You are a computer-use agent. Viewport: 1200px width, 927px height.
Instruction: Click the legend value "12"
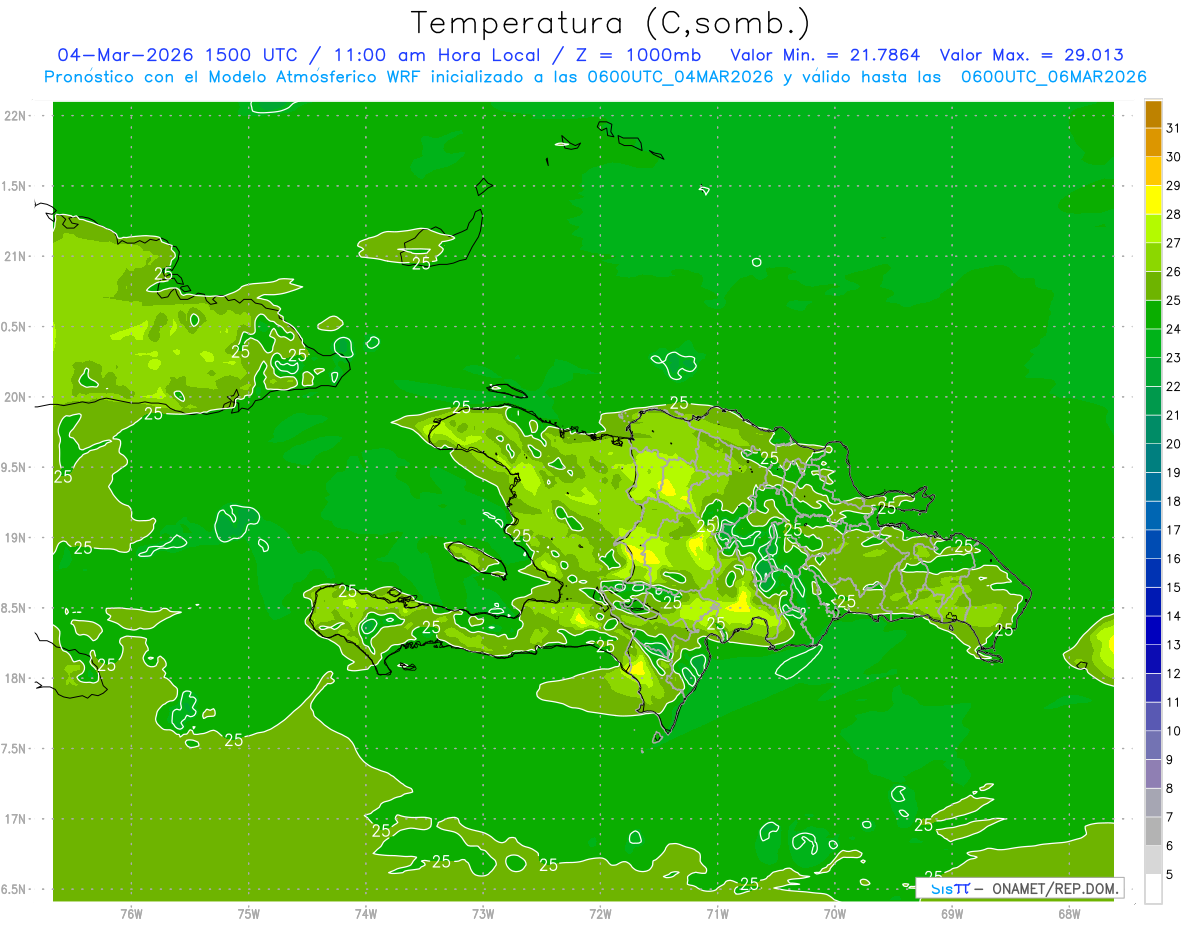coord(1173,674)
